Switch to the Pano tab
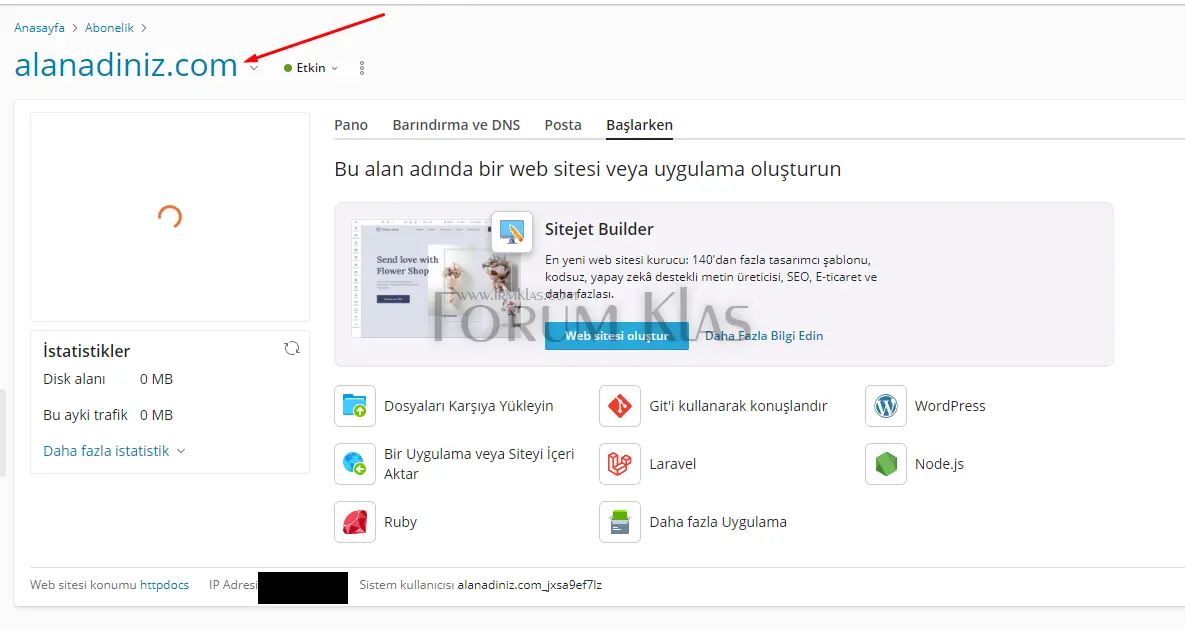This screenshot has height=629, width=1185. click(x=351, y=125)
